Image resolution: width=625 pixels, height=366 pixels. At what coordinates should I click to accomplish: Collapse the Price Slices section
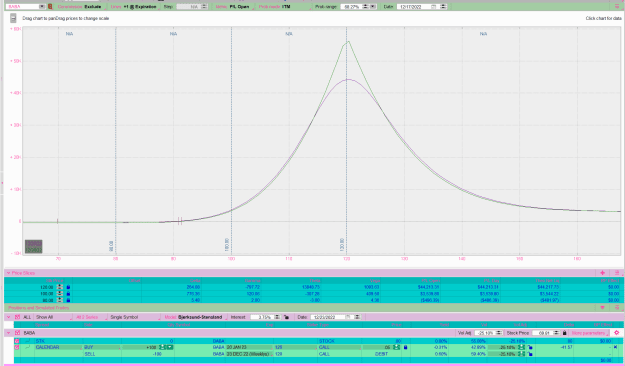coord(8,273)
